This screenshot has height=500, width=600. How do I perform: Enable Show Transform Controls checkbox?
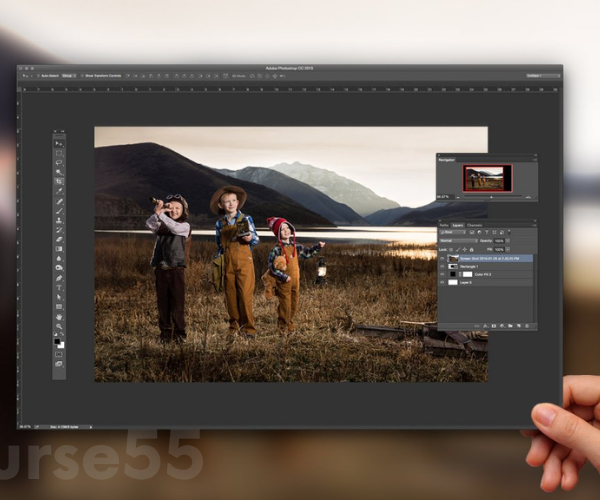click(x=82, y=76)
